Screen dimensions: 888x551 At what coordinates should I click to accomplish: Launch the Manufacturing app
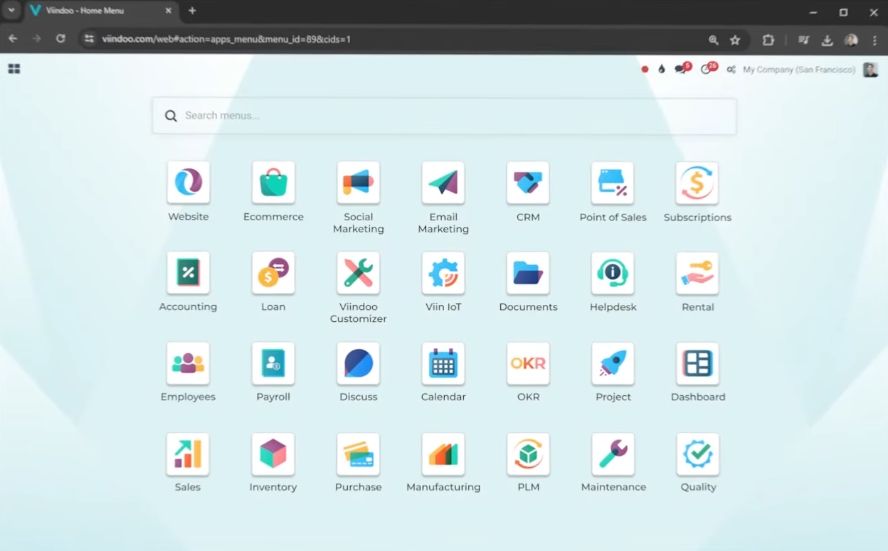[x=443, y=454]
